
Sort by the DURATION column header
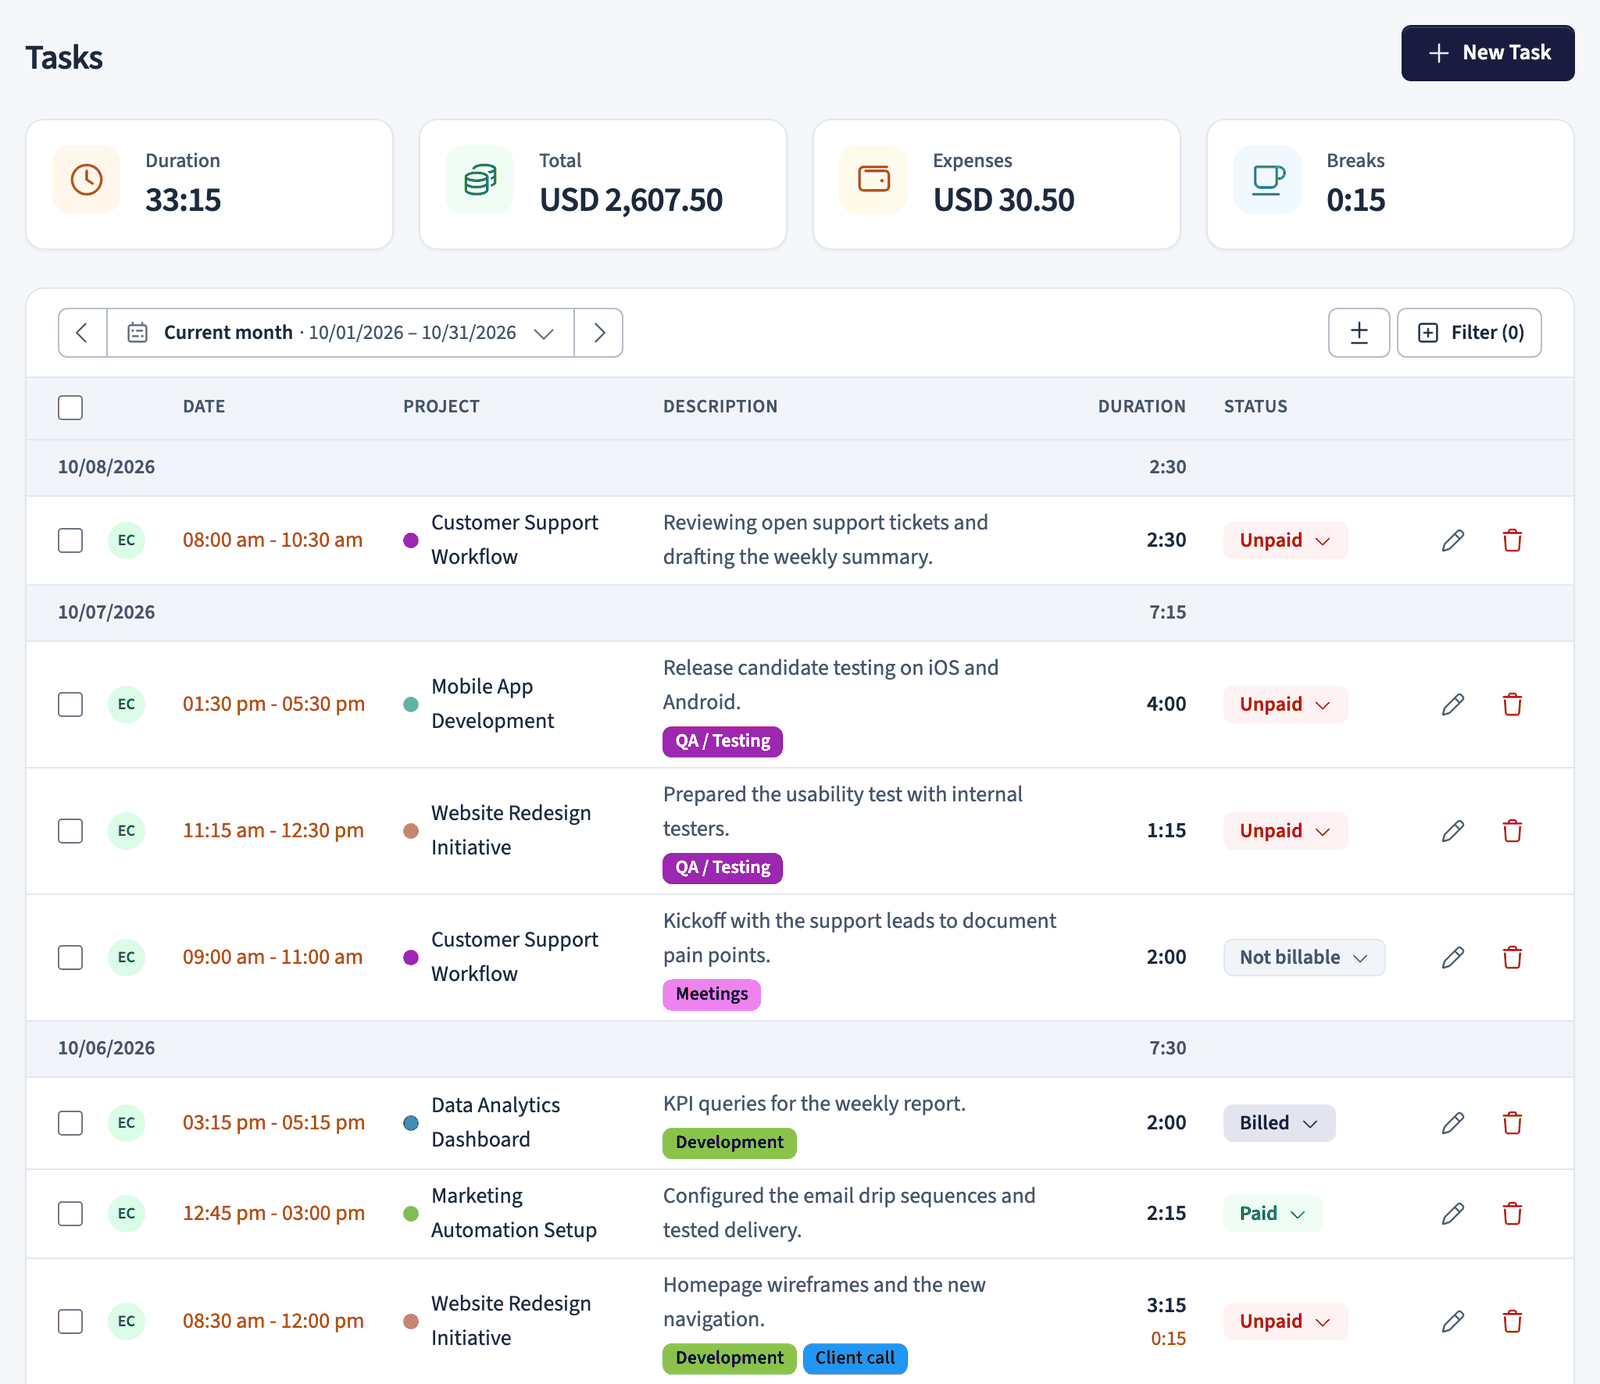pos(1141,407)
